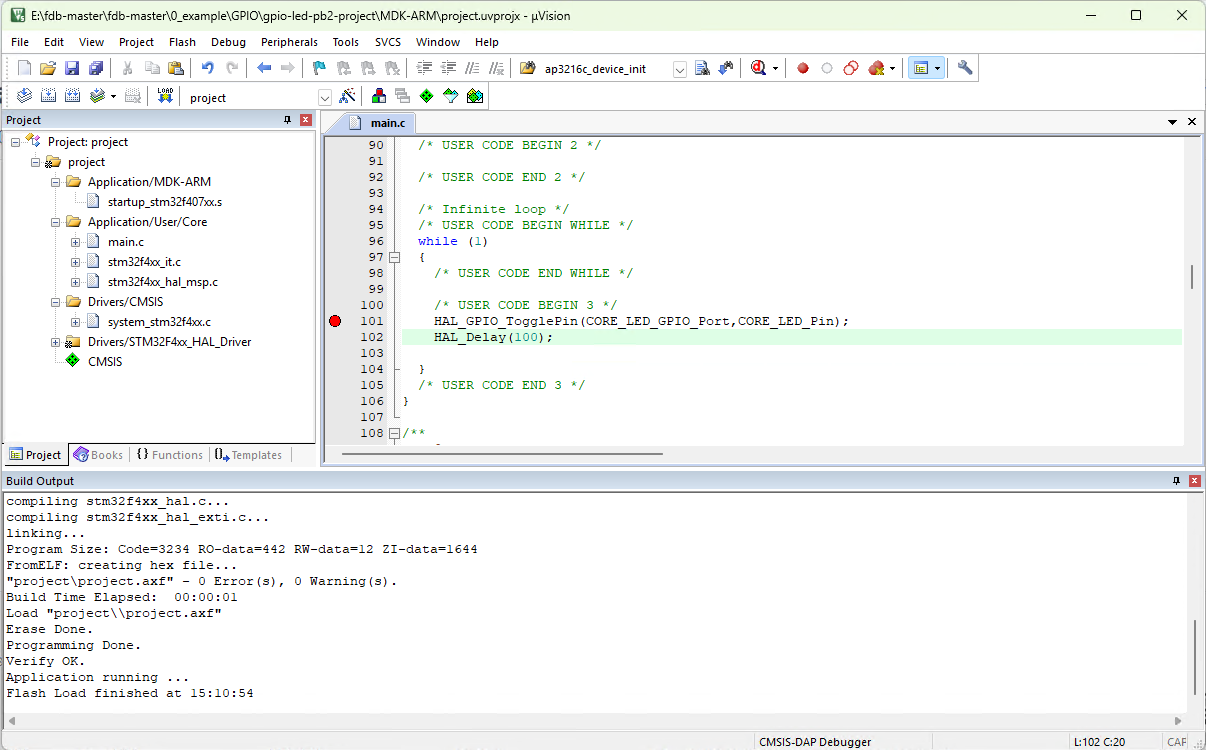This screenshot has width=1206, height=750.
Task: Open the target selection dropdown showing project
Action: tap(324, 97)
